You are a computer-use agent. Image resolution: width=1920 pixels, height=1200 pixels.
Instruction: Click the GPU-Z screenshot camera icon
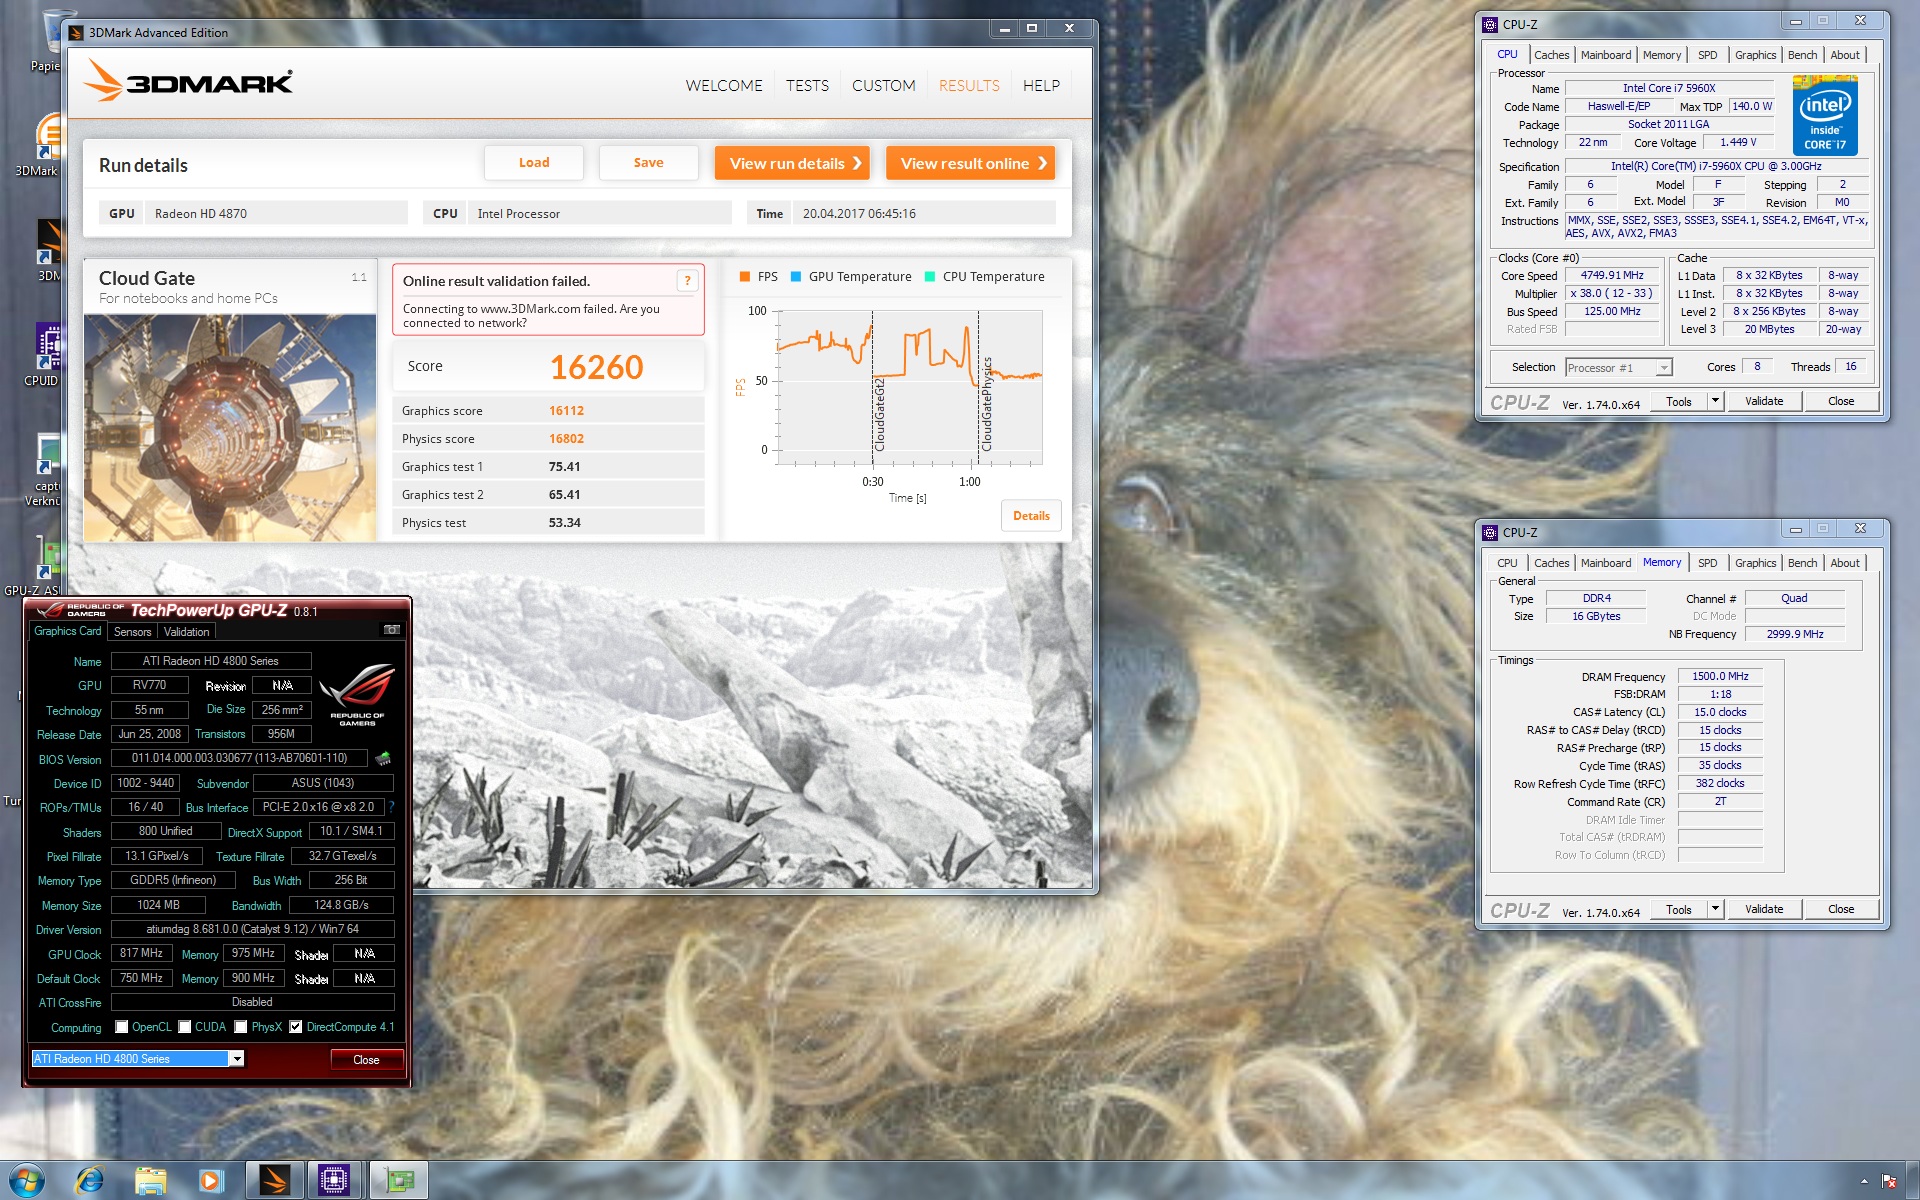tap(392, 630)
